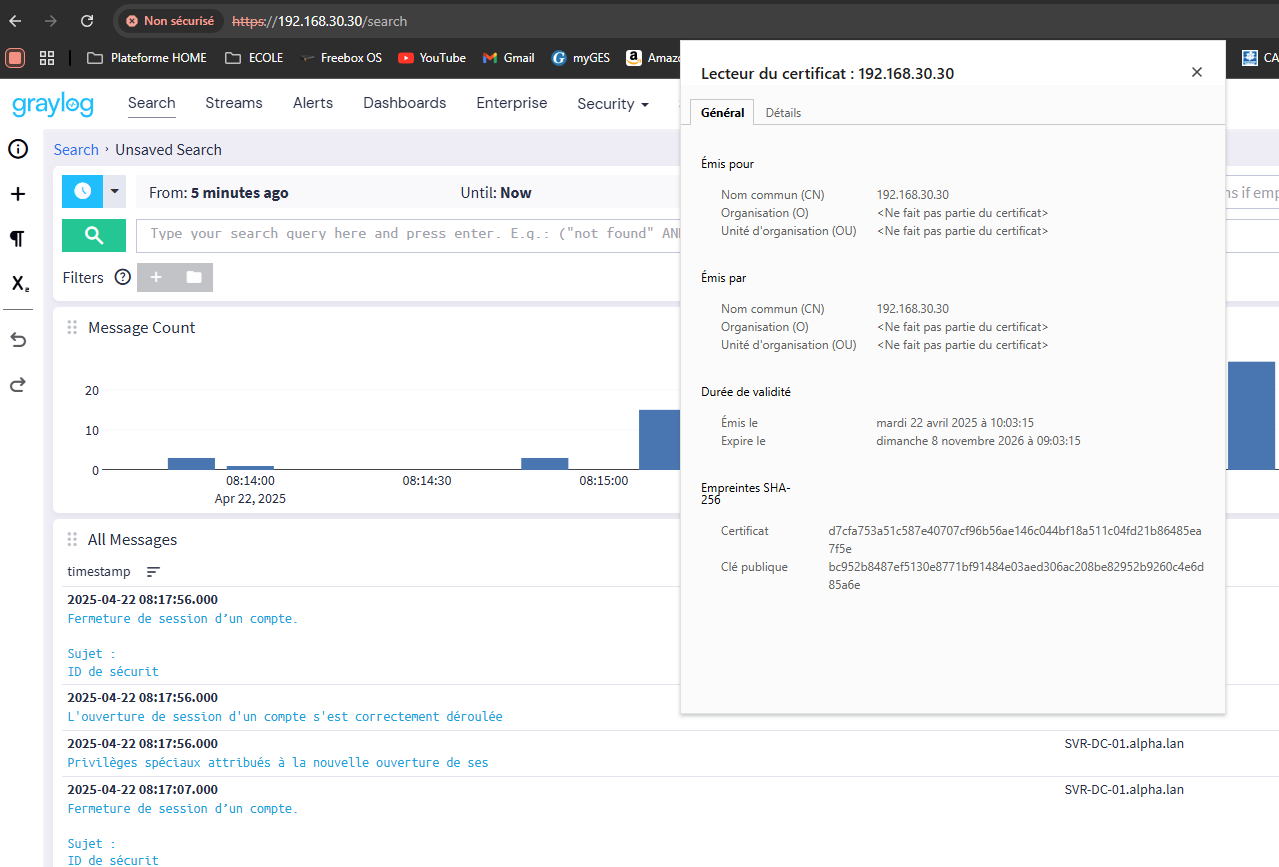Open the 'Privilèges spéciaux attribués' message
The width and height of the screenshot is (1279, 867).
(278, 763)
